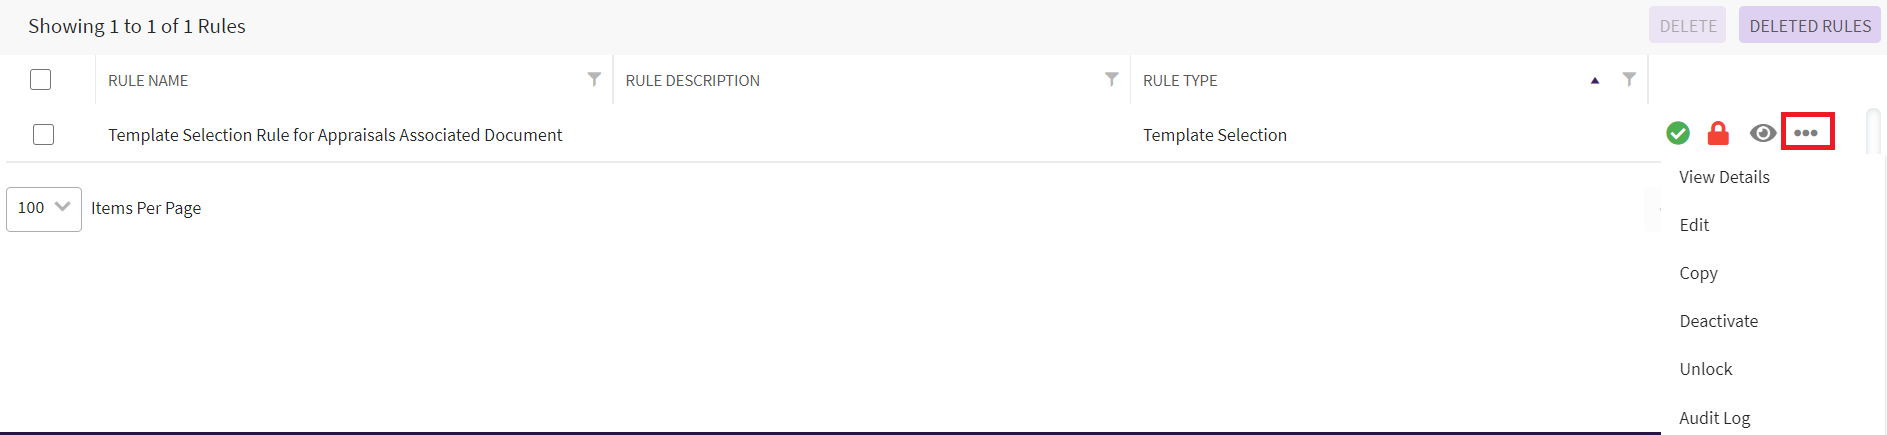The height and width of the screenshot is (435, 1887).
Task: Open the three-dots more actions menu
Action: (1806, 133)
